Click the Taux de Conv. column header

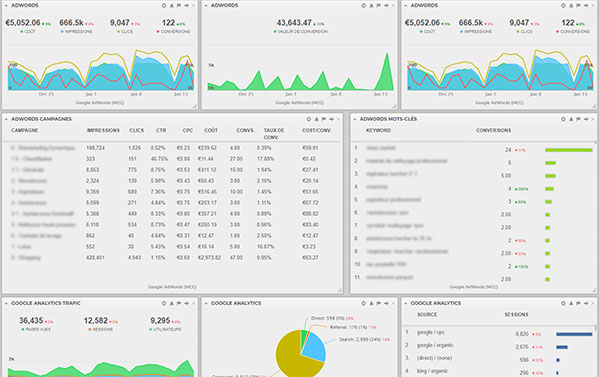click(x=274, y=134)
